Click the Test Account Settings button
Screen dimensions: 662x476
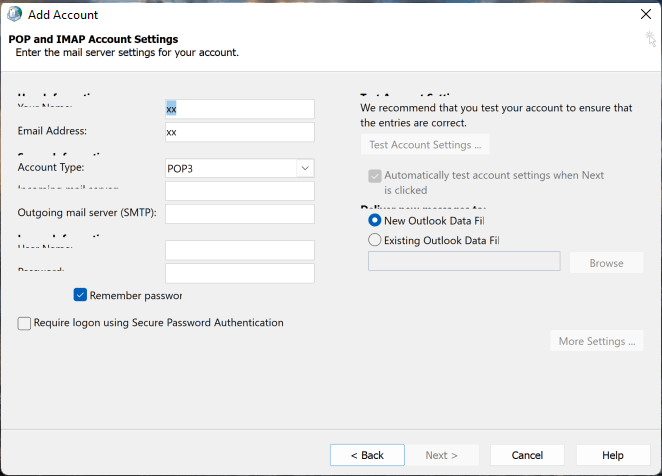coord(425,145)
